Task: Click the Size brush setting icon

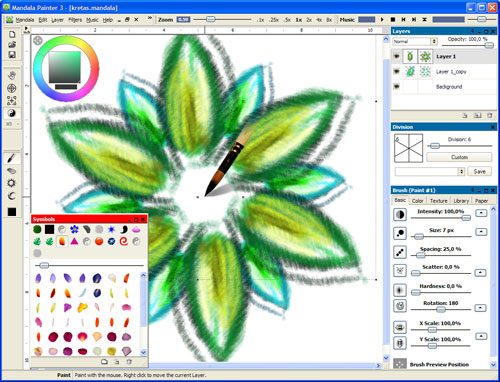Action: coord(400,233)
